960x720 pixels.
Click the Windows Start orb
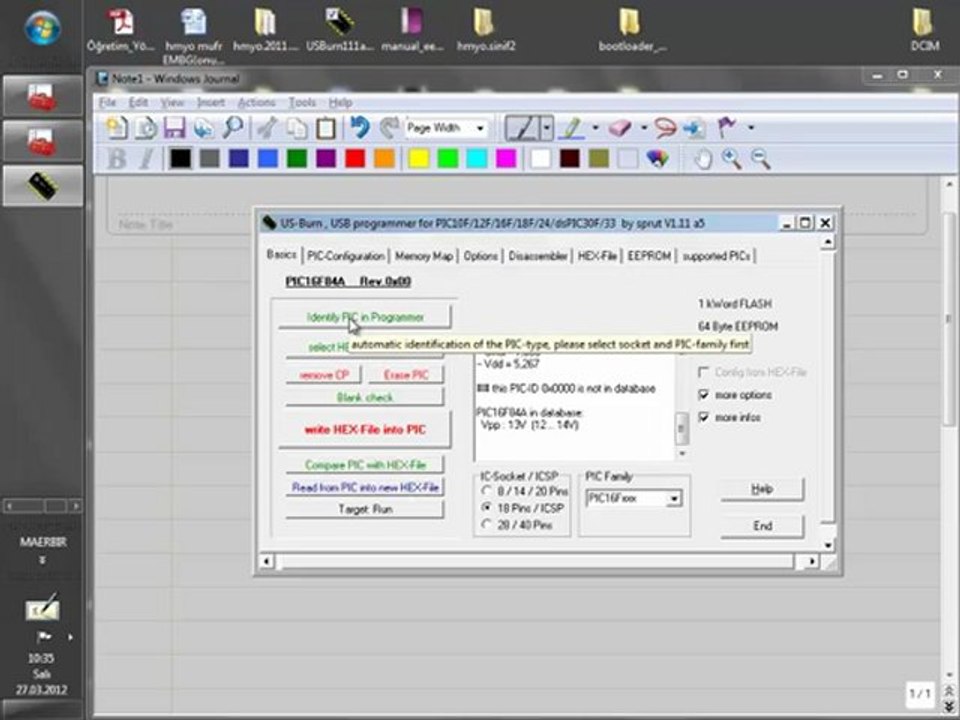click(x=42, y=28)
